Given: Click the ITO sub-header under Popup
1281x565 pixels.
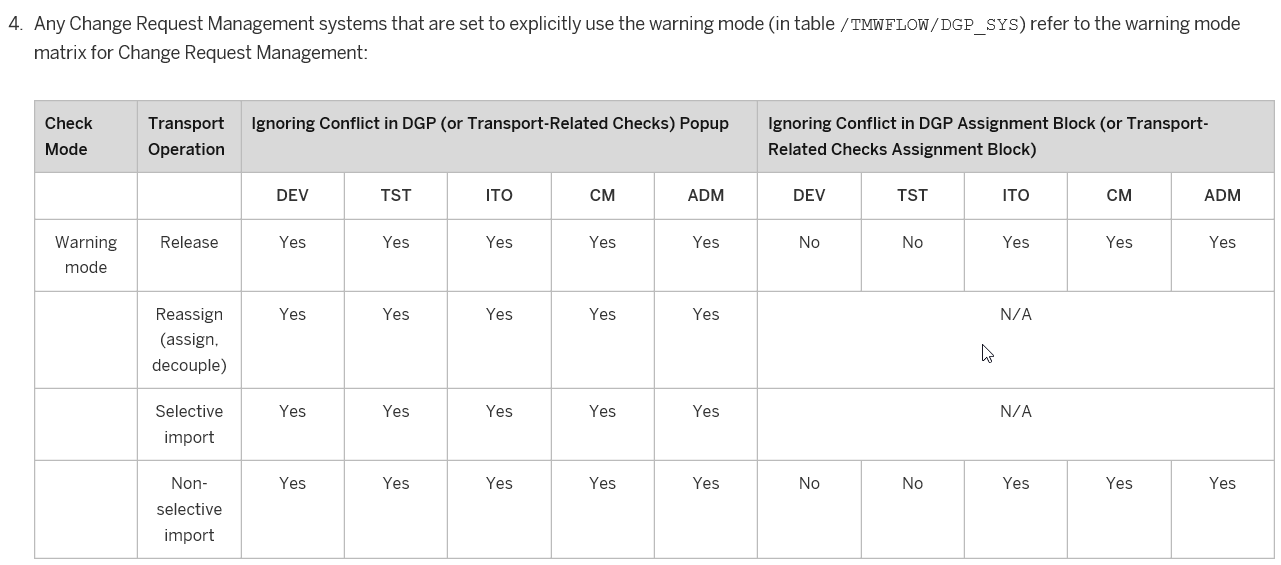Looking at the screenshot, I should [499, 196].
